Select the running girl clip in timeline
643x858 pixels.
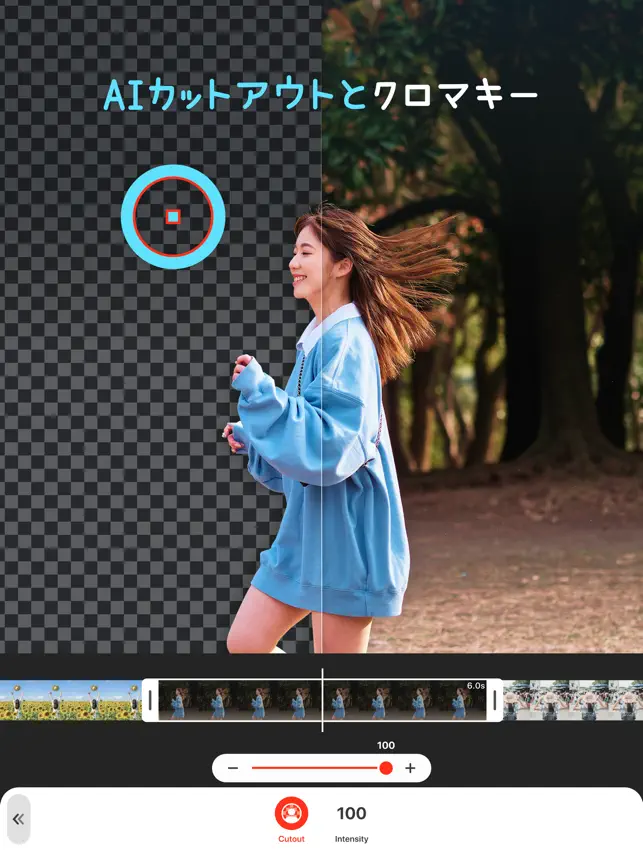[322, 700]
